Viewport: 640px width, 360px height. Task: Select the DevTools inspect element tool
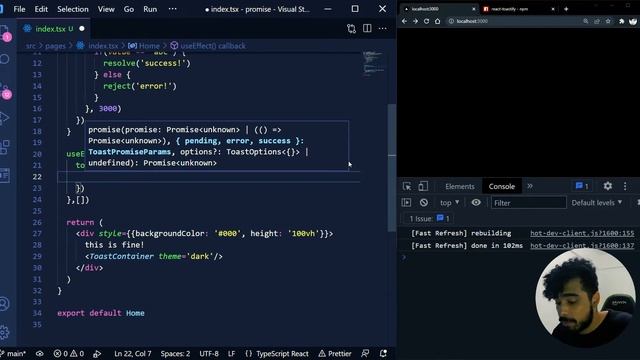407,187
